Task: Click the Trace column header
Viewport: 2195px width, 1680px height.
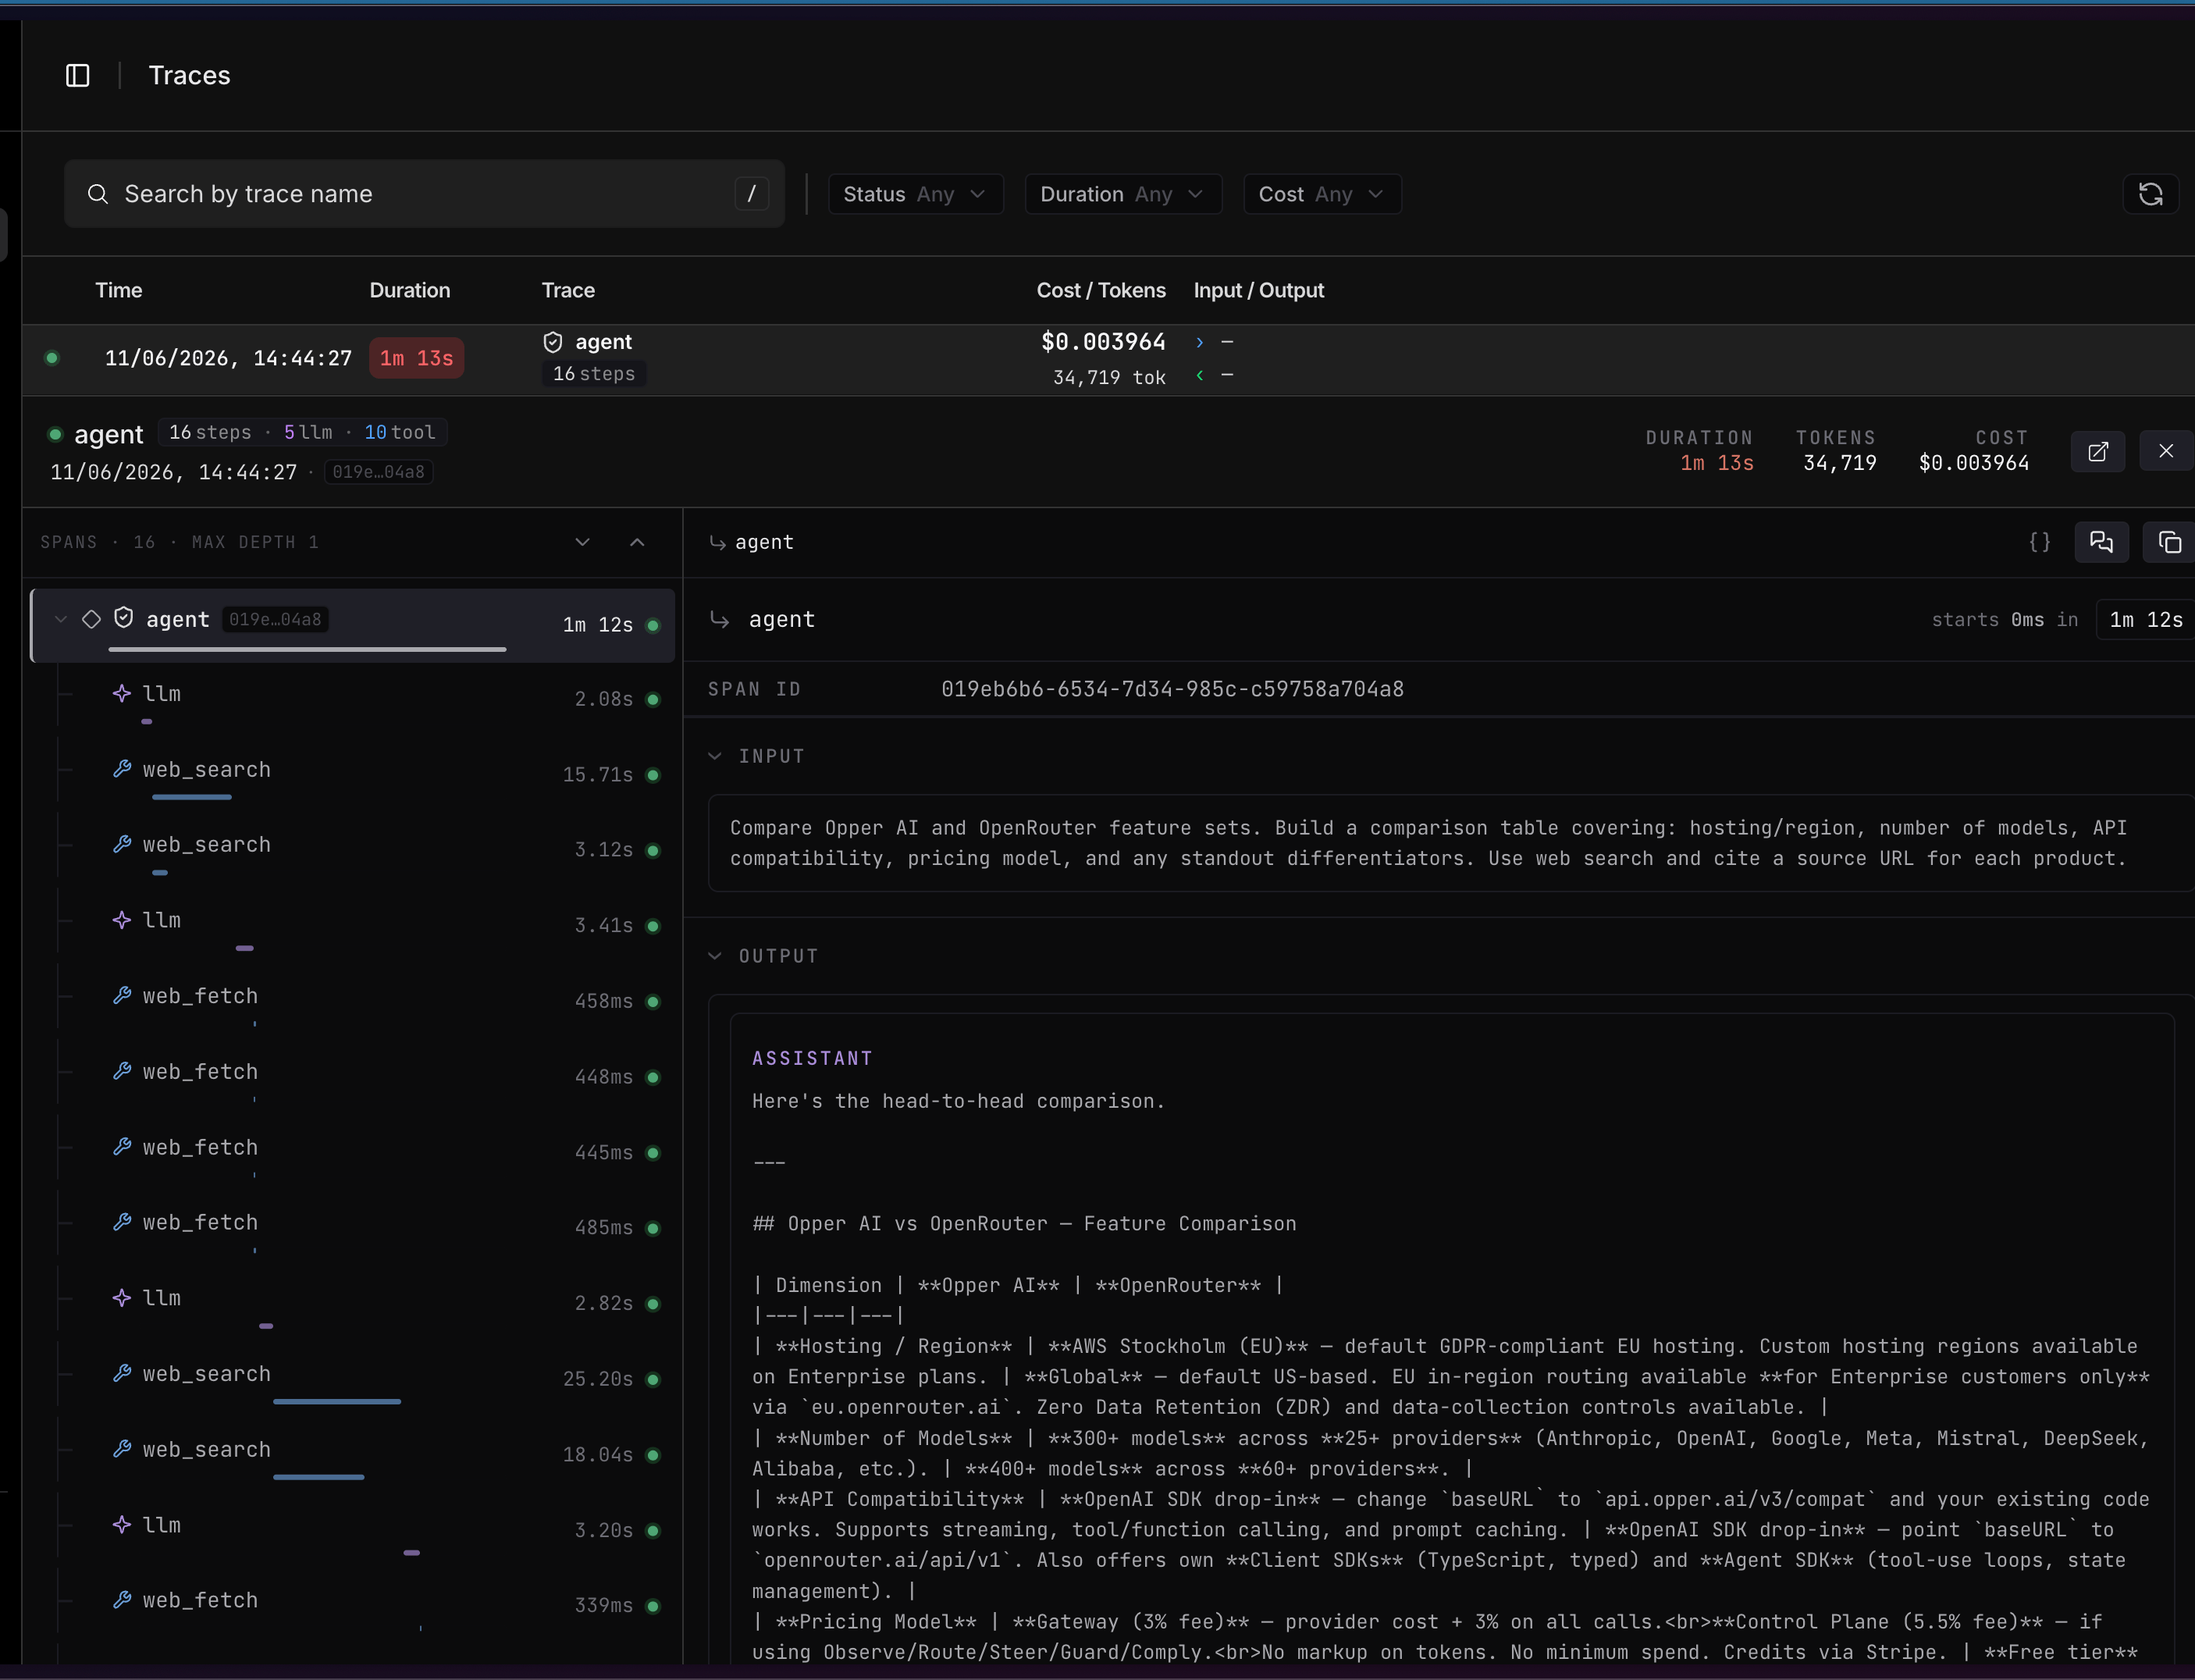Action: pyautogui.click(x=568, y=290)
